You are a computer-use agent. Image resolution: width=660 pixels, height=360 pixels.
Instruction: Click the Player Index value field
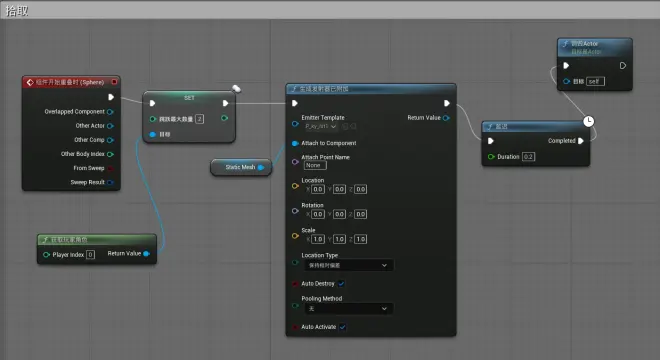click(90, 255)
